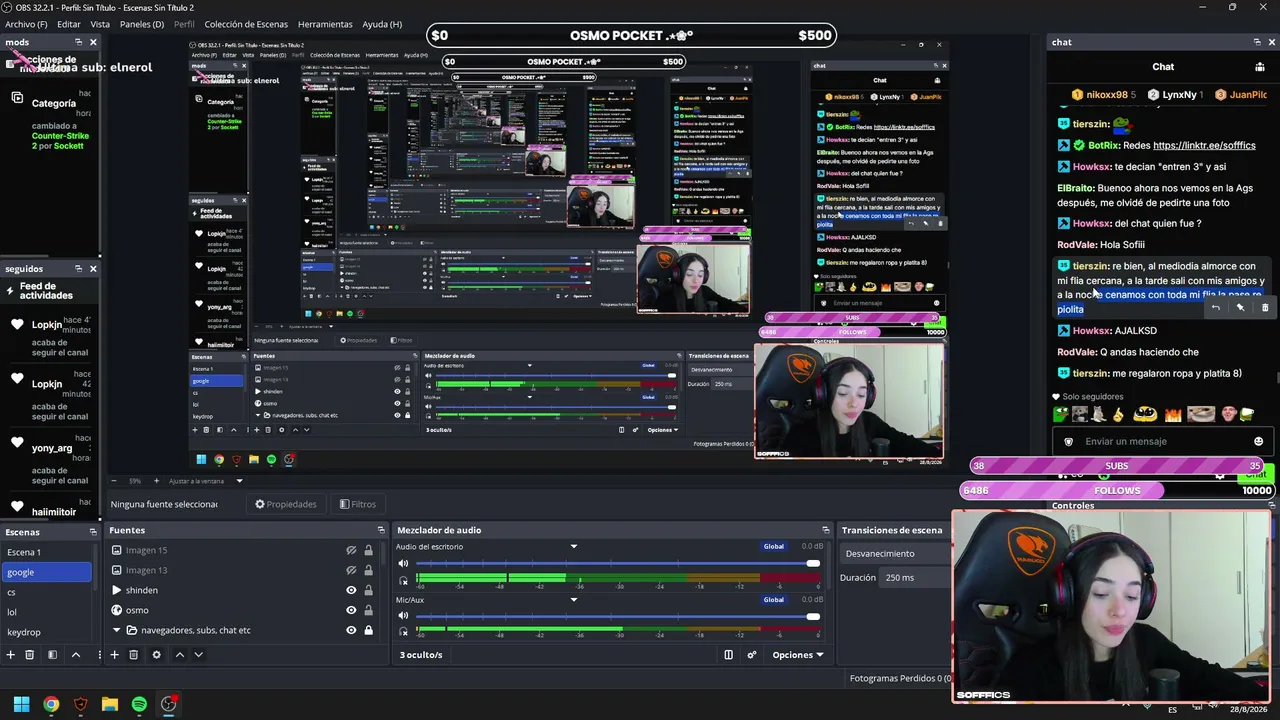Unlock the navegadores, subs, chat etc group
Viewport: 1280px width, 720px height.
click(368, 630)
